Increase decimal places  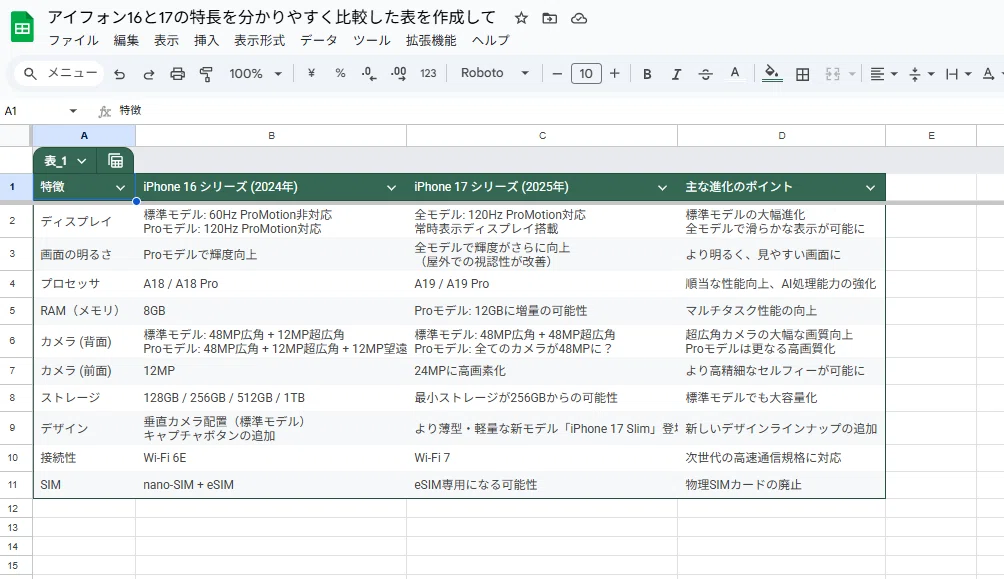(x=398, y=74)
